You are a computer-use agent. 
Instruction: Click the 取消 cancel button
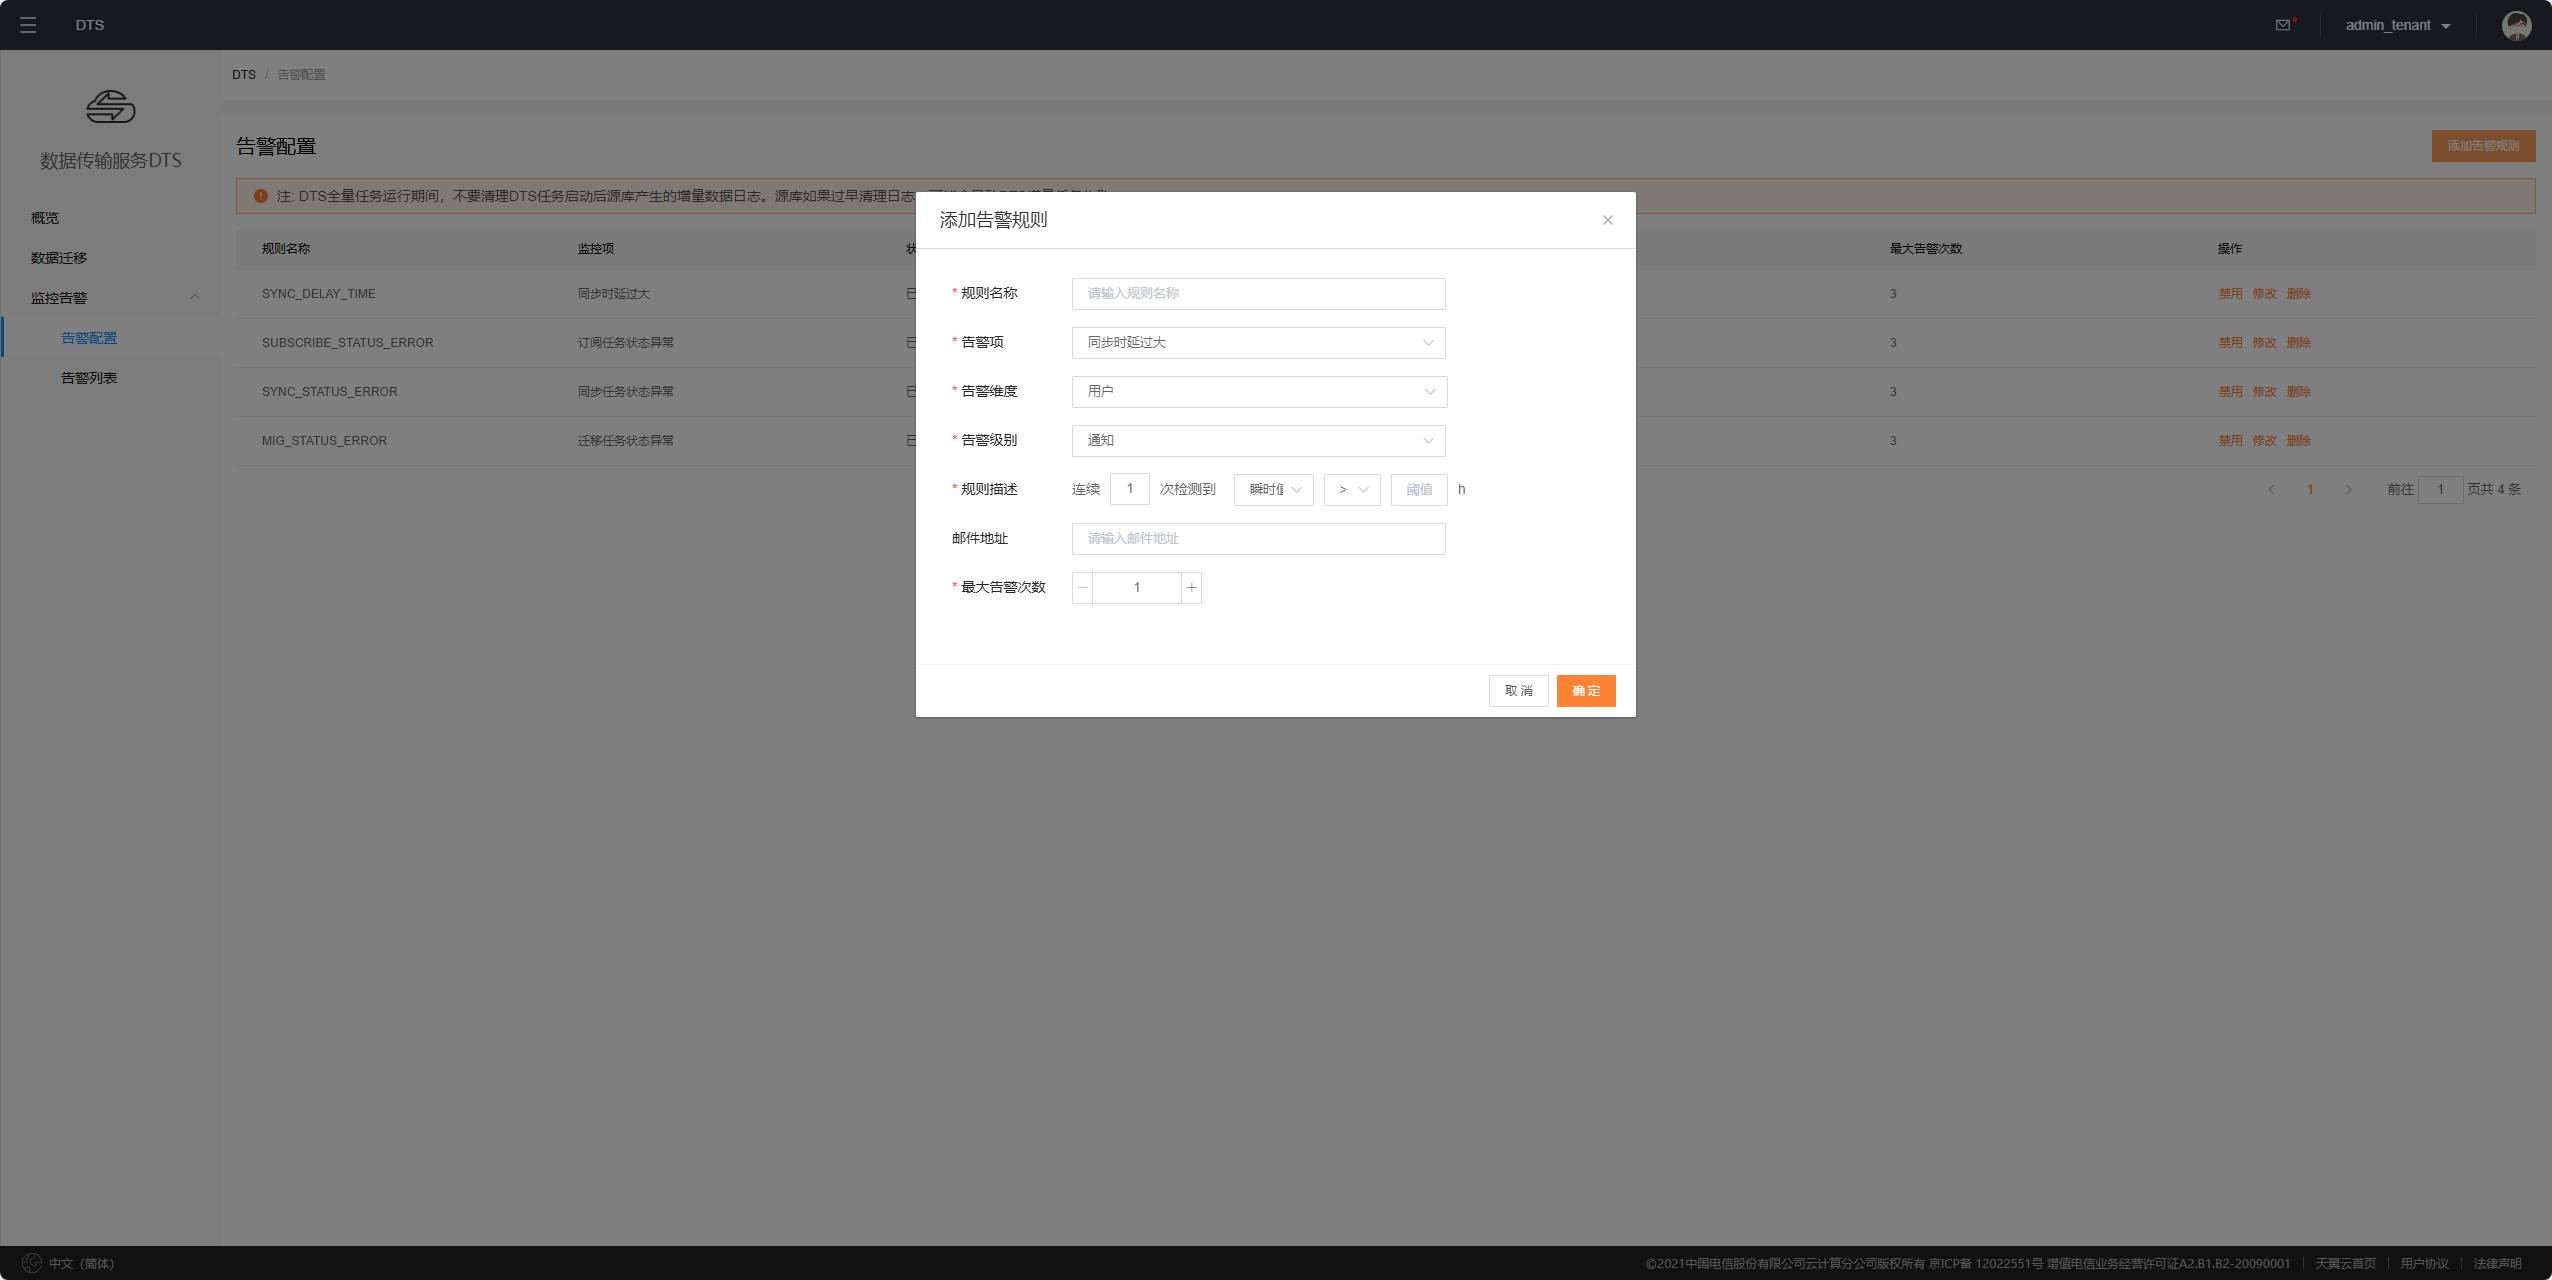coord(1517,691)
